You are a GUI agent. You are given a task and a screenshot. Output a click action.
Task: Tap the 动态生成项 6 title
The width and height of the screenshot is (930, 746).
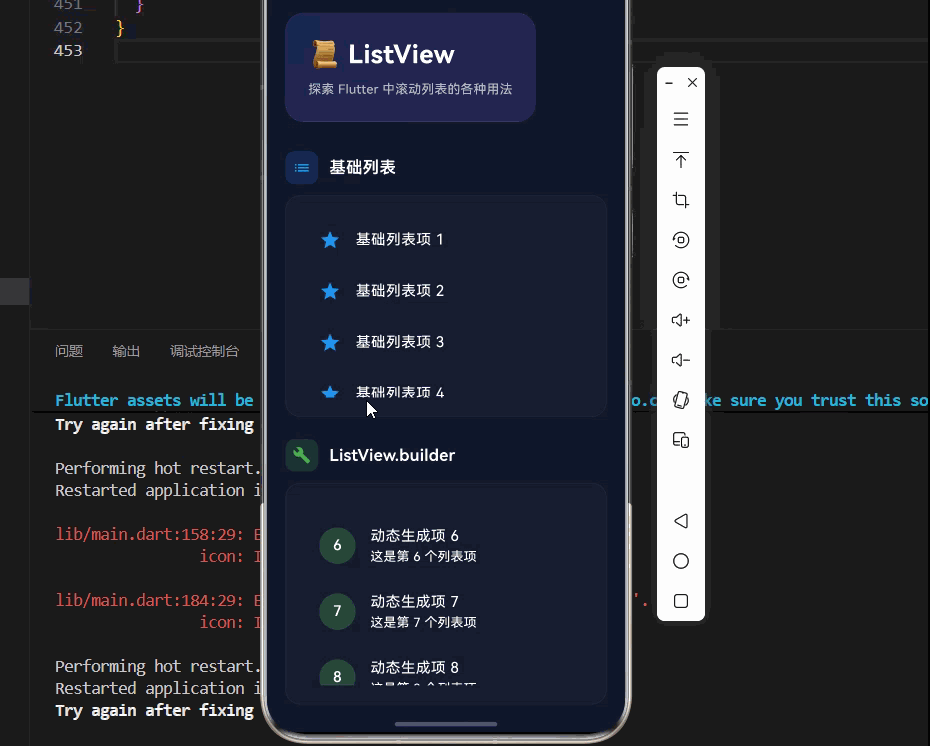click(415, 535)
